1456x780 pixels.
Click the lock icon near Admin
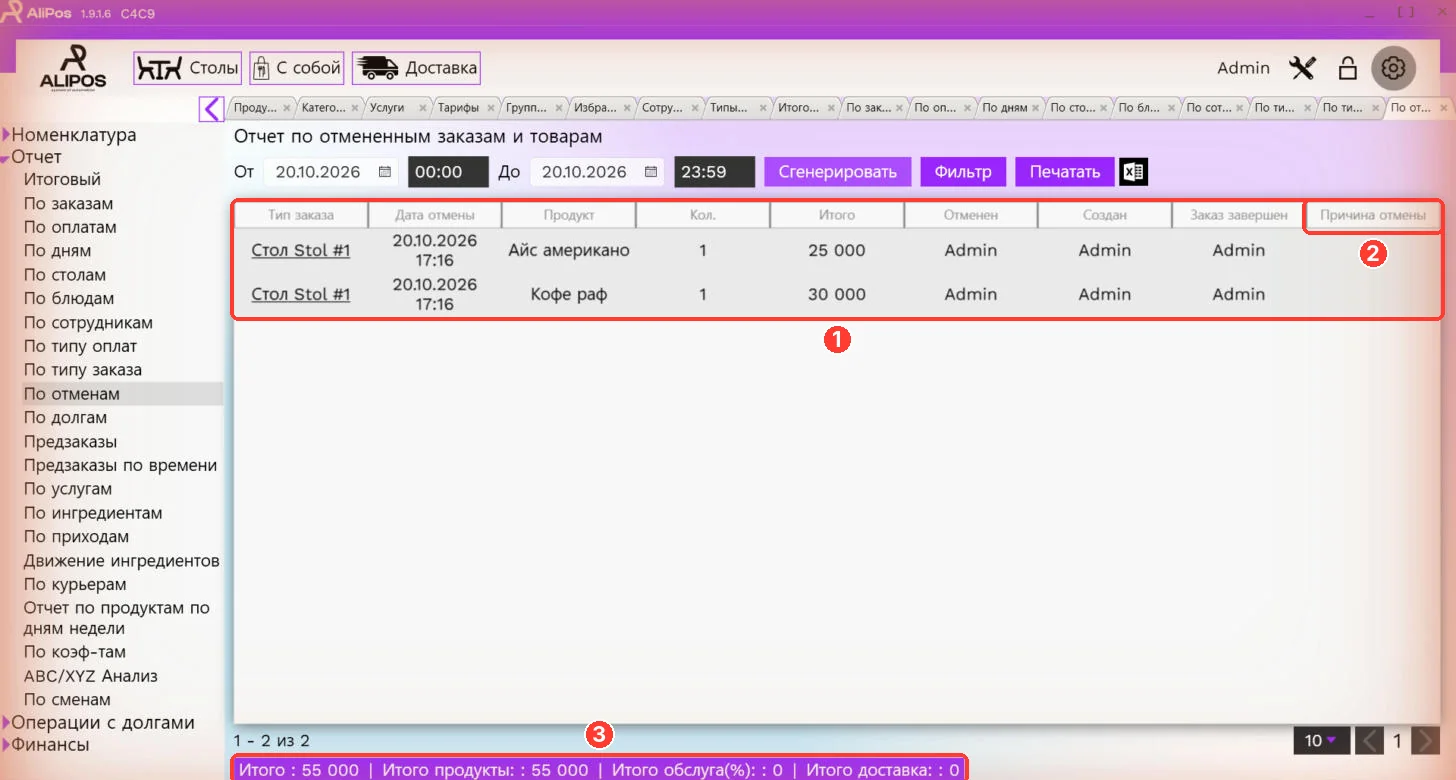[1348, 68]
